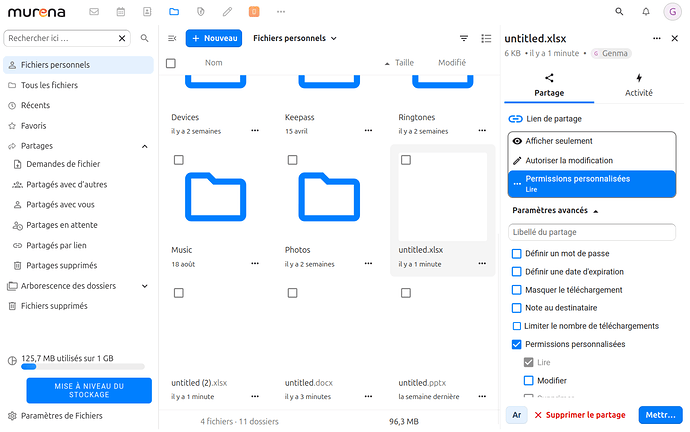Enable Définir un mot de passe
The width and height of the screenshot is (690, 432).
pyautogui.click(x=517, y=254)
